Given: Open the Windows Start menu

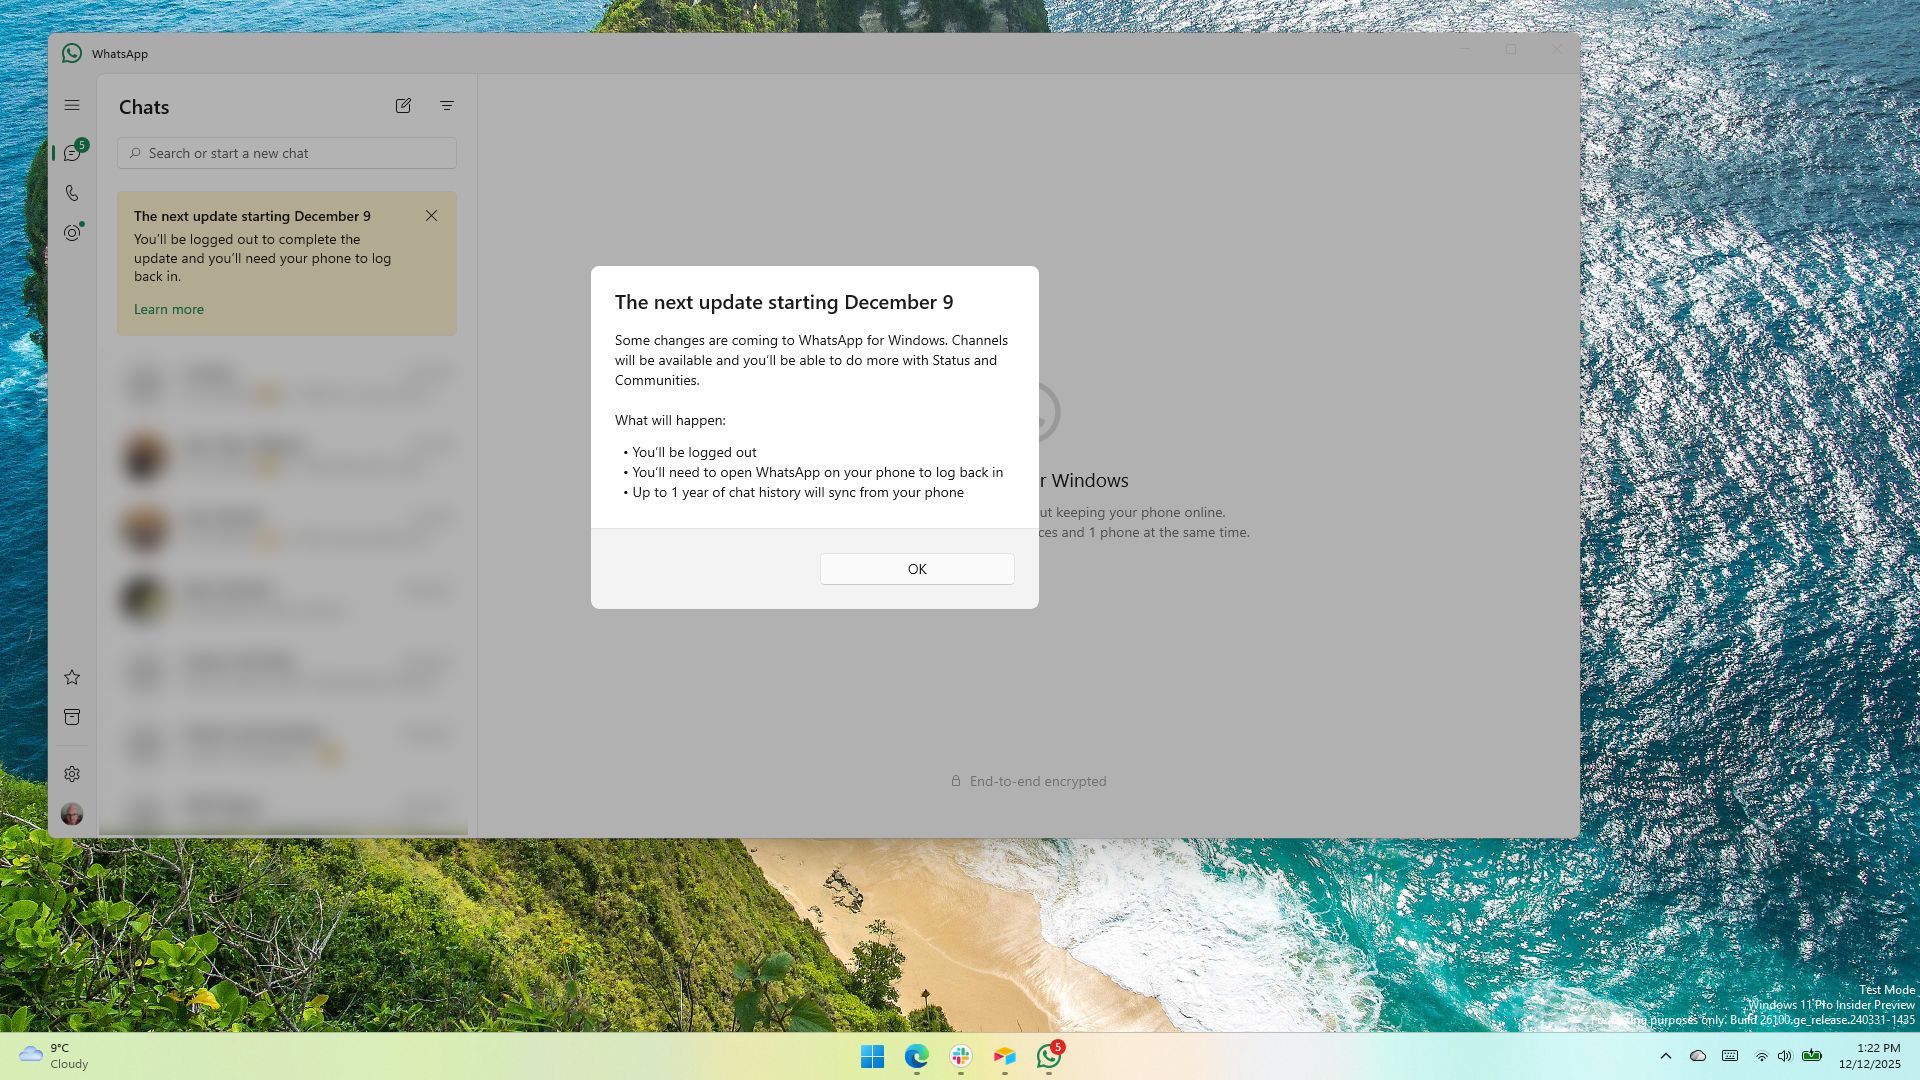Looking at the screenshot, I should pyautogui.click(x=872, y=1056).
